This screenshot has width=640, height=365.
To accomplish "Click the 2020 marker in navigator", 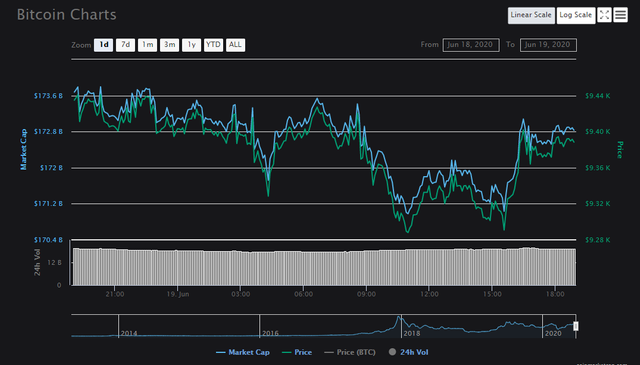I will (553, 334).
